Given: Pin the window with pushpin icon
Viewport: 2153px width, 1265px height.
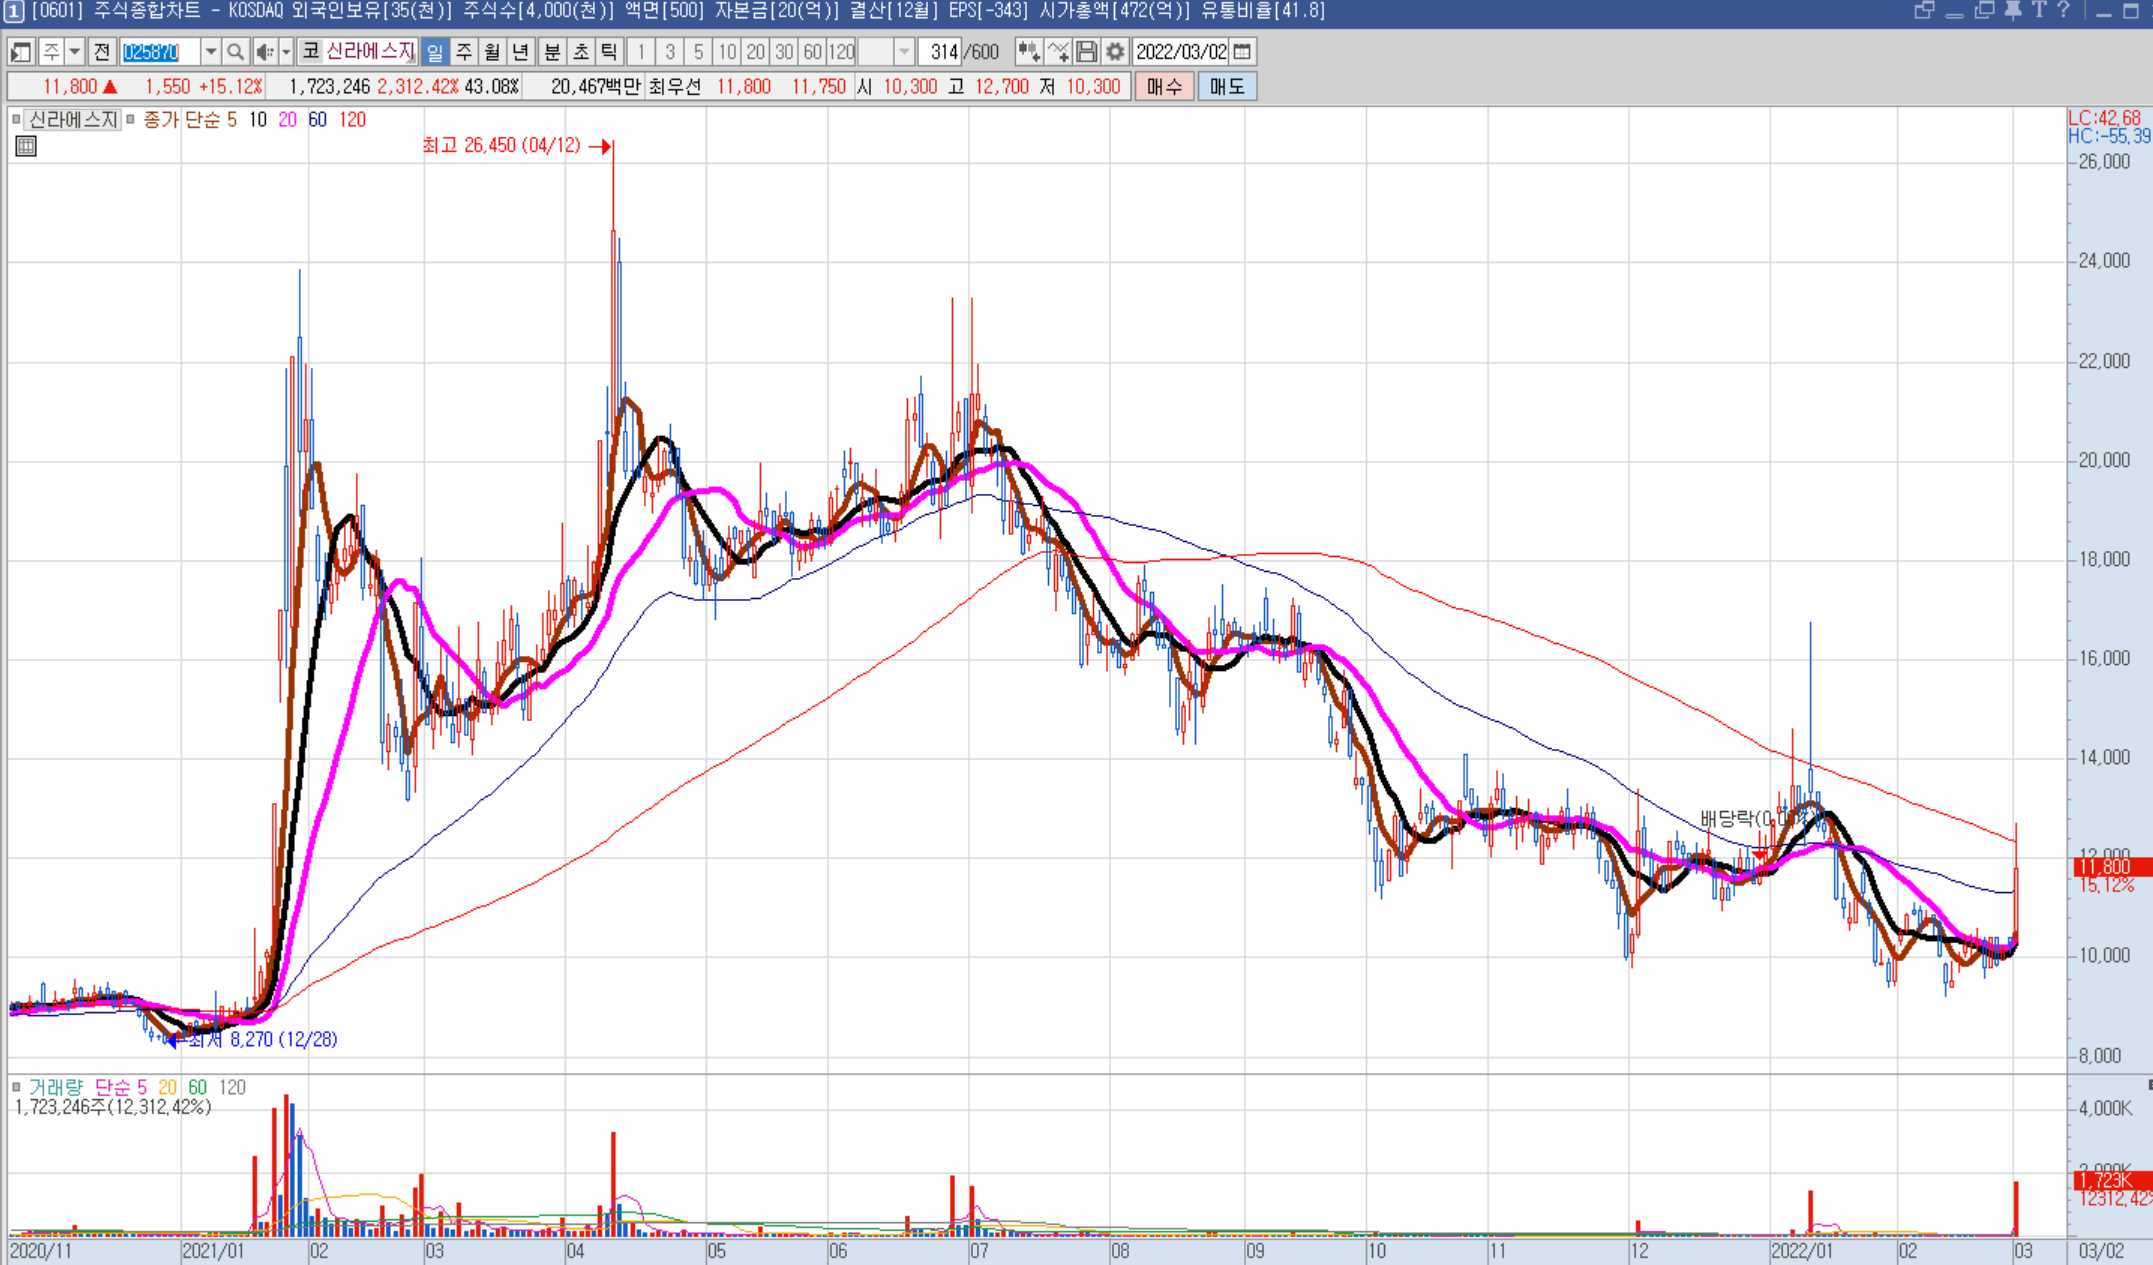Looking at the screenshot, I should [2012, 10].
